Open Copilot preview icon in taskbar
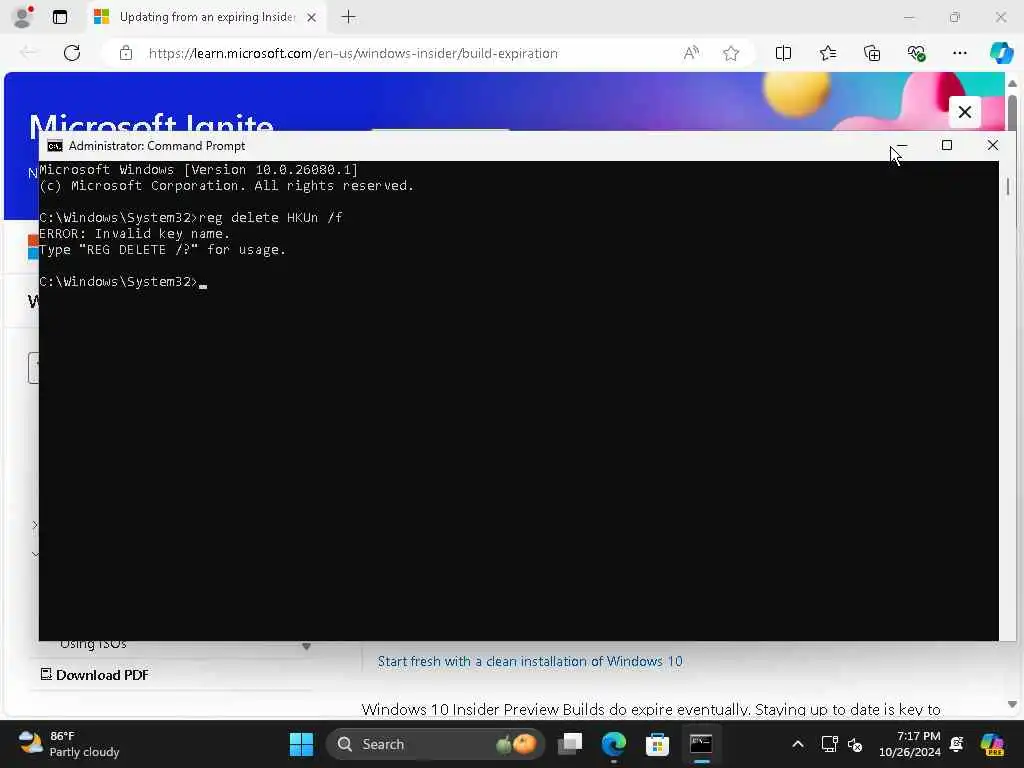Screen dimensions: 1024x768 [x=991, y=744]
